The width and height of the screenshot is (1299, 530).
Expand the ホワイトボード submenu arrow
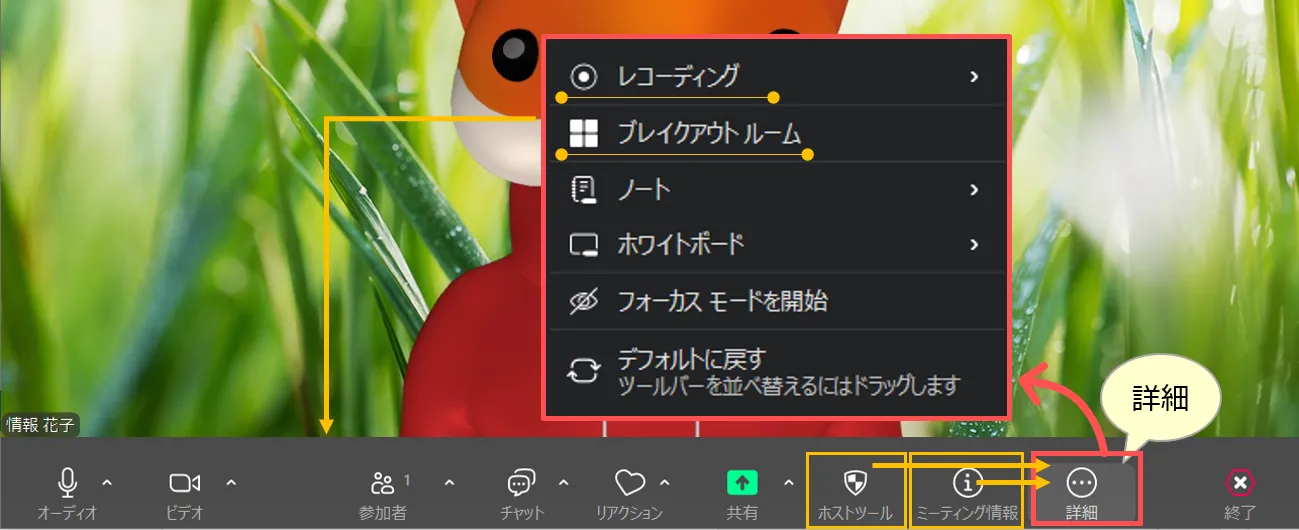(974, 244)
